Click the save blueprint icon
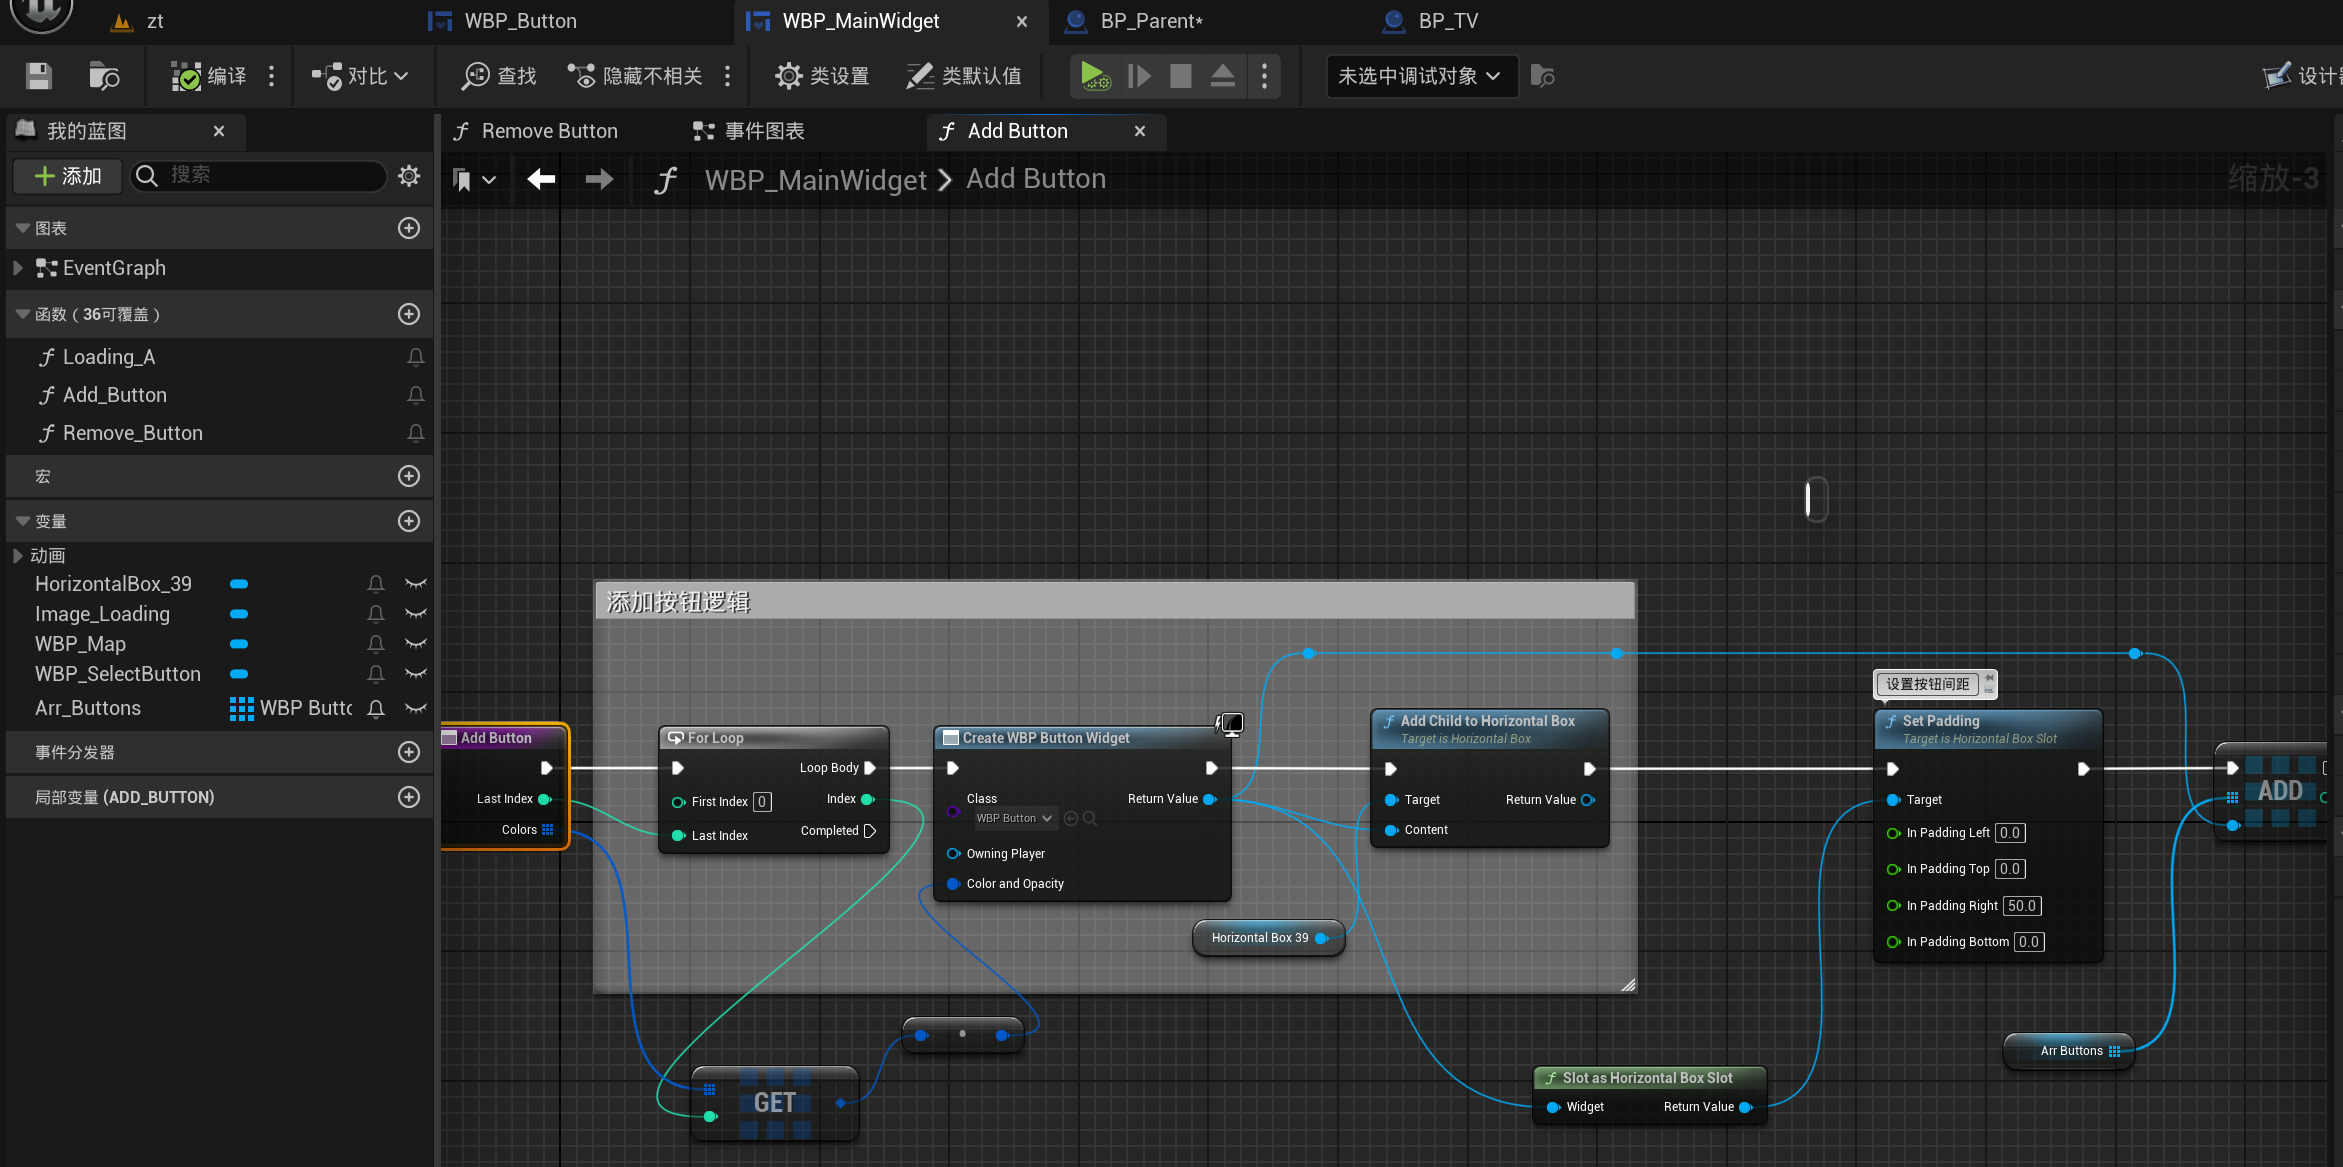This screenshot has height=1167, width=2343. (x=39, y=76)
